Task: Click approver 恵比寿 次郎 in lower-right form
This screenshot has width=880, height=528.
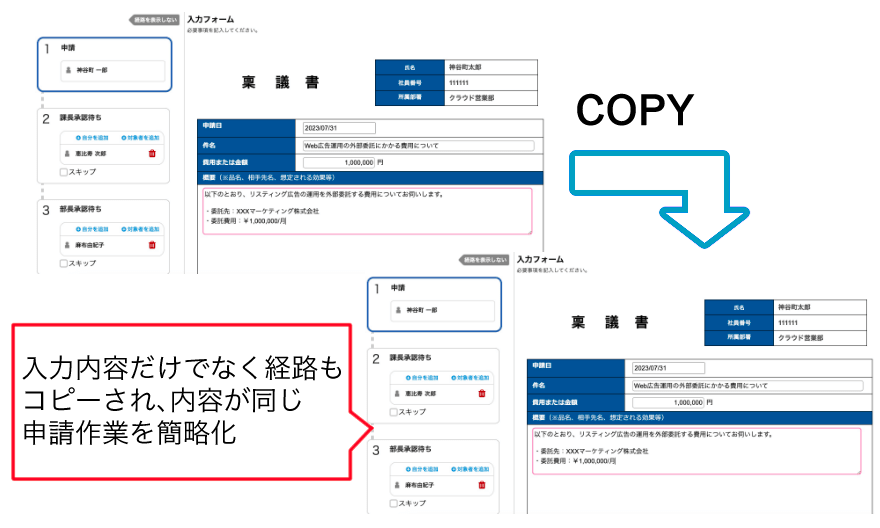Action: tap(421, 393)
